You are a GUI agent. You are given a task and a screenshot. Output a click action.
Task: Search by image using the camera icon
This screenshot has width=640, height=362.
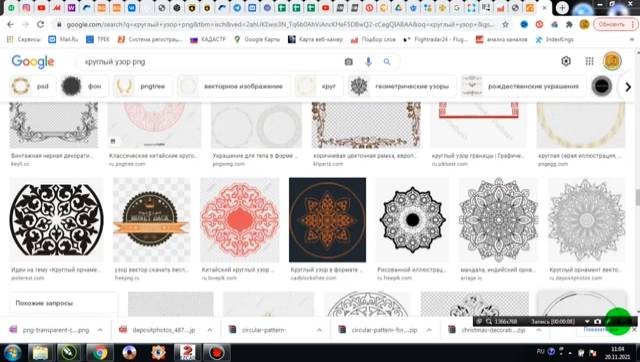[x=348, y=62]
